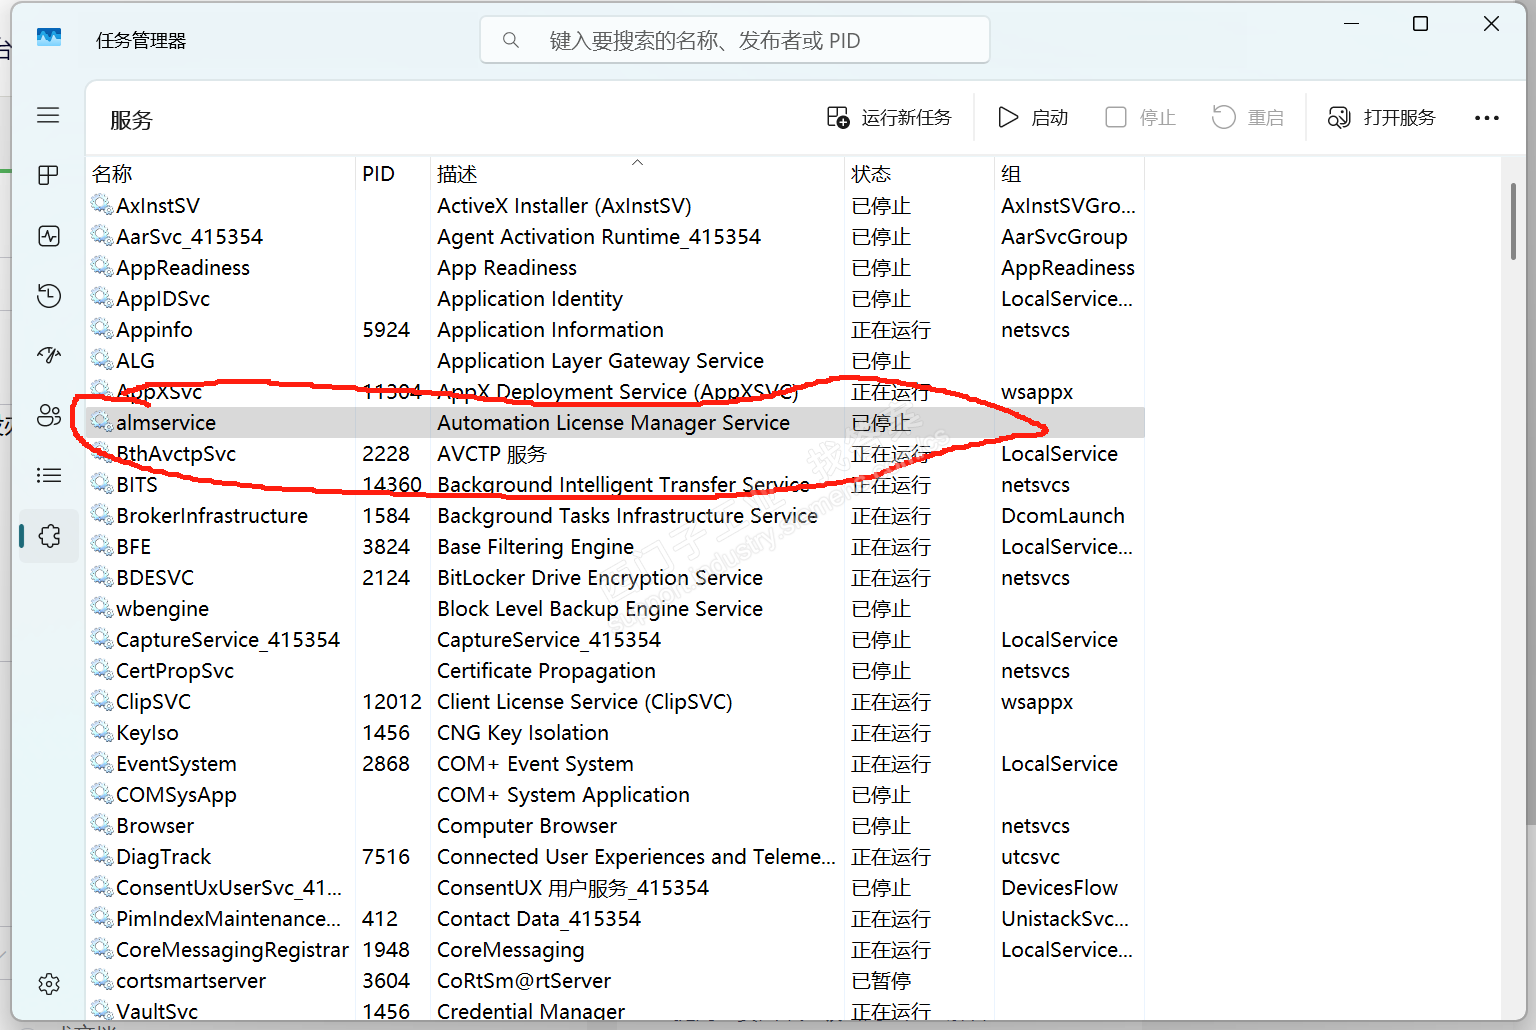Click the service icon next to DiagTrack
Screen dimensions: 1536x1030
[101, 856]
